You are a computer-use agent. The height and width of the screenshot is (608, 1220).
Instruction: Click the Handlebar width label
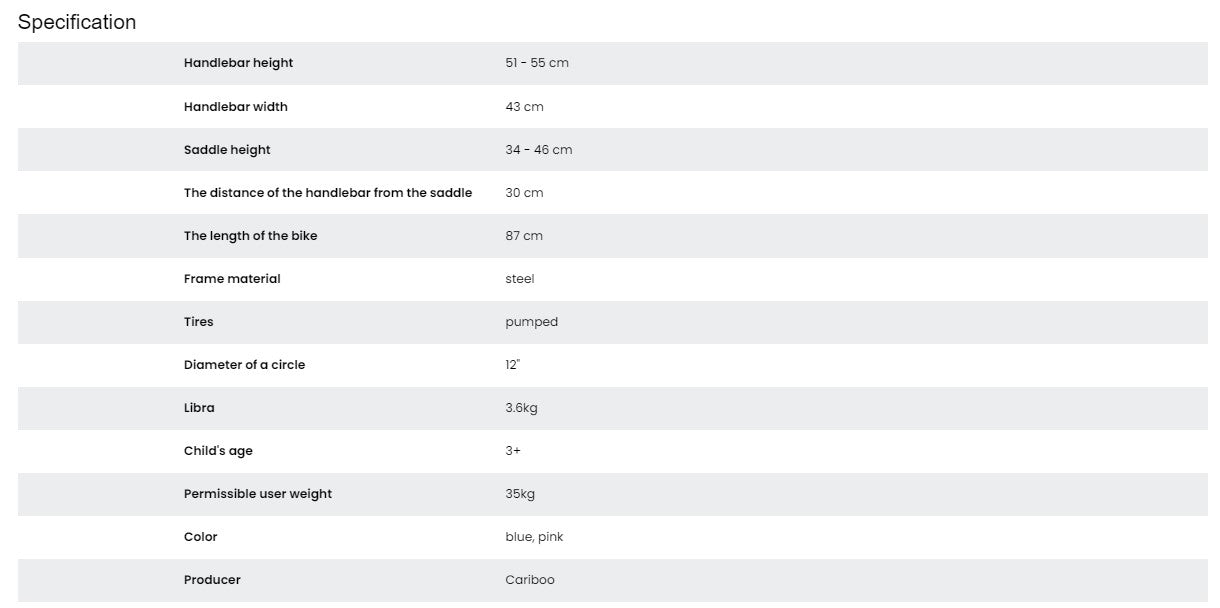[x=235, y=107]
